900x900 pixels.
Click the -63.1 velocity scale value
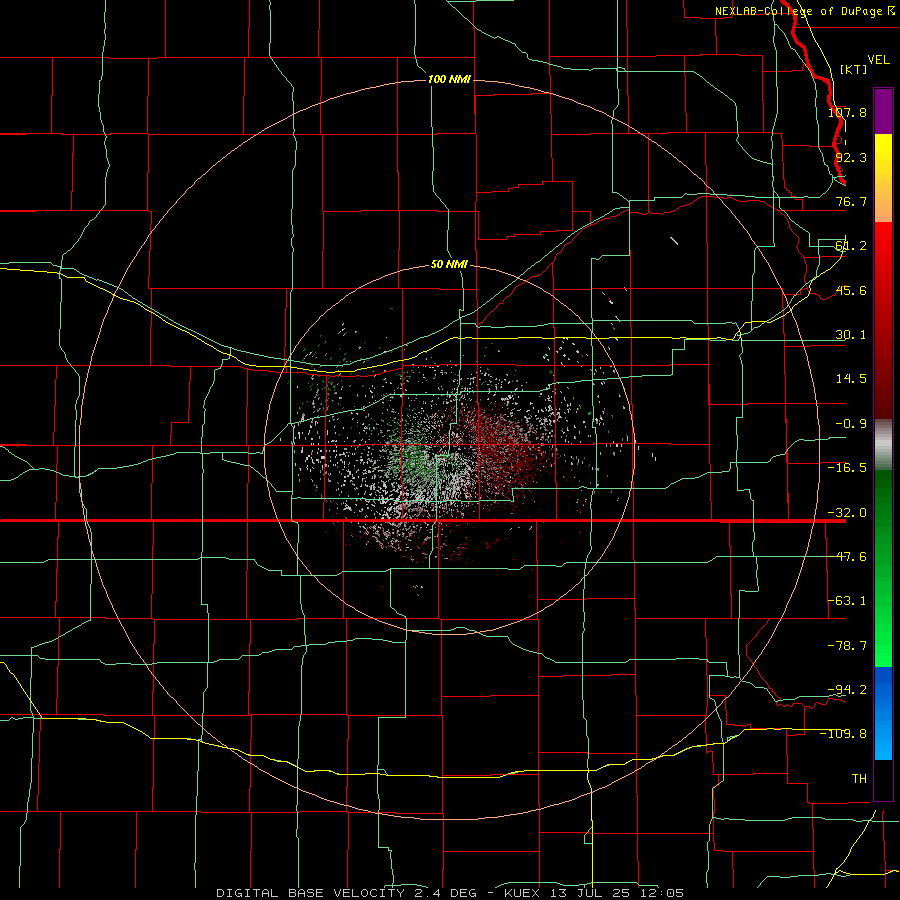click(x=847, y=601)
